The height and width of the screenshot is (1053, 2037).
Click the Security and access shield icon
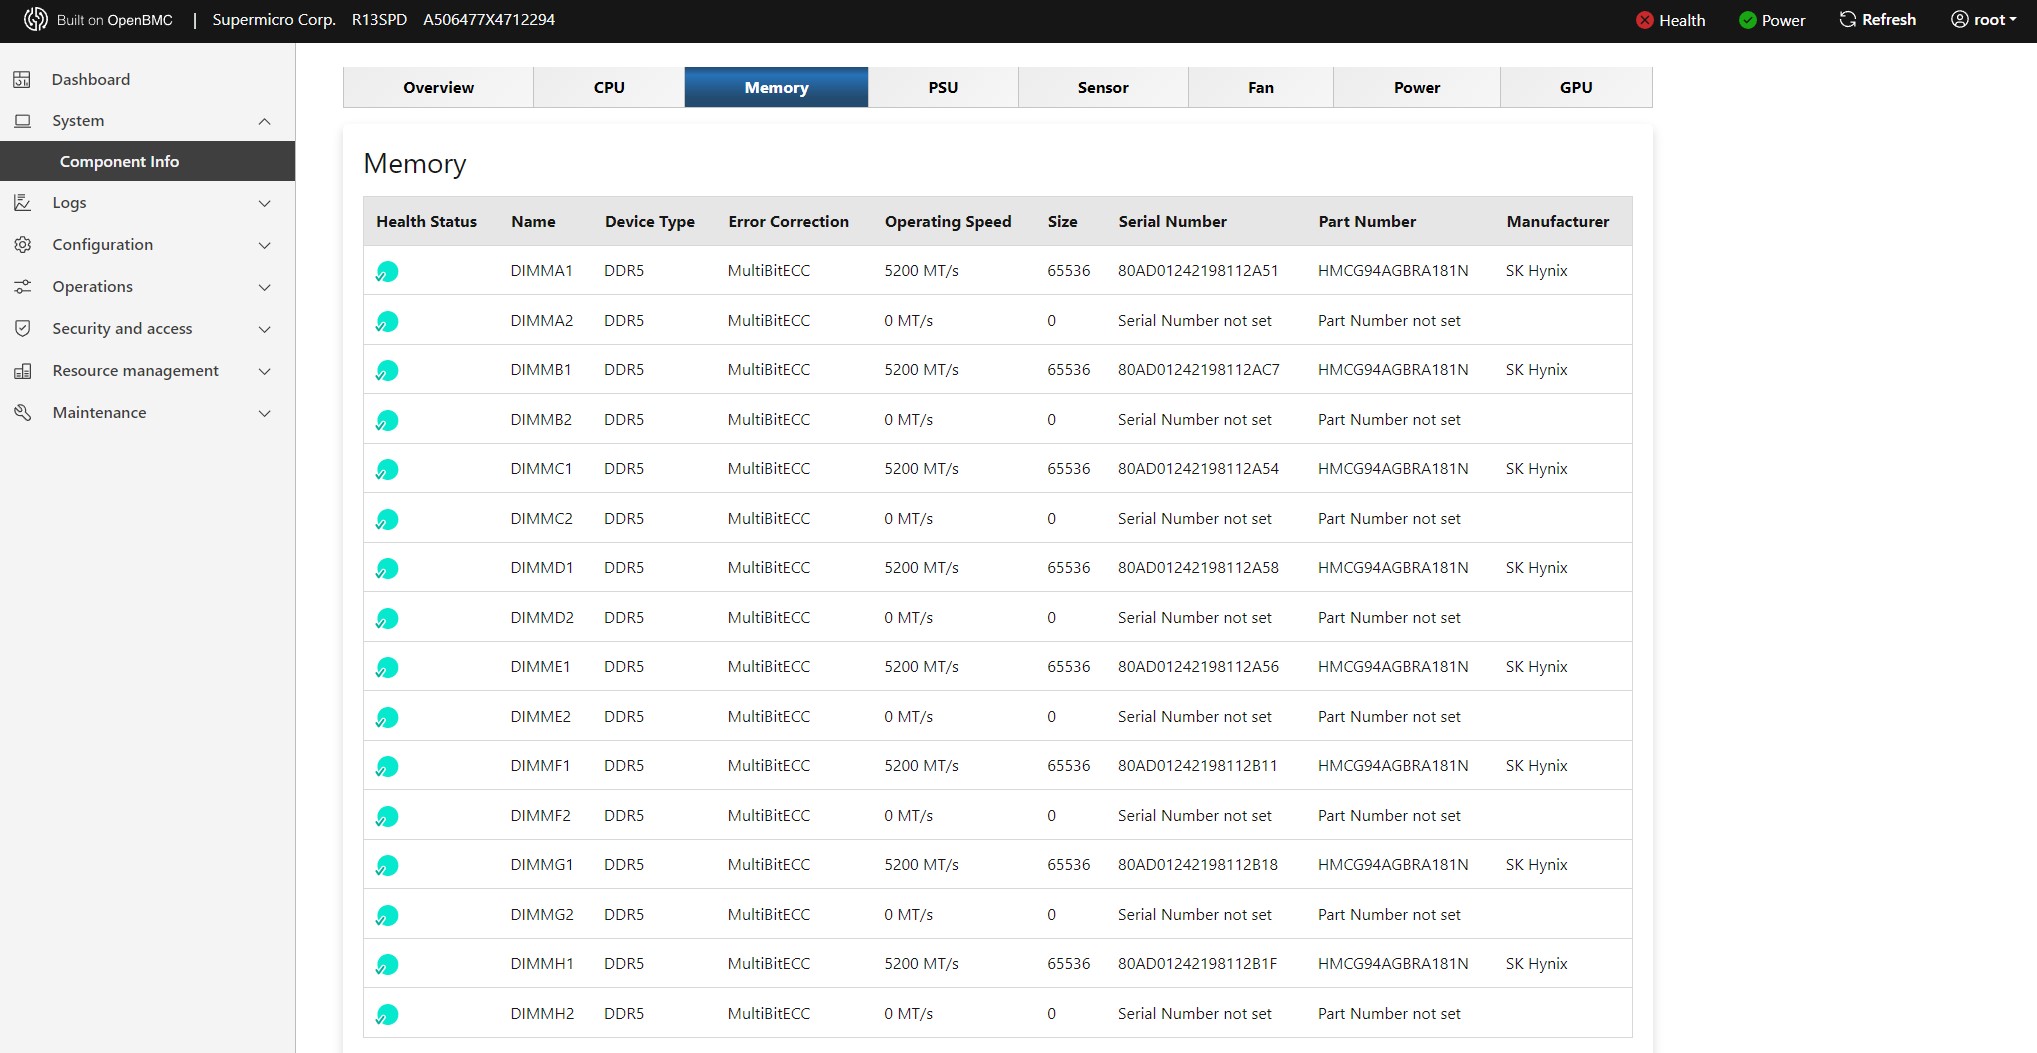[22, 329]
